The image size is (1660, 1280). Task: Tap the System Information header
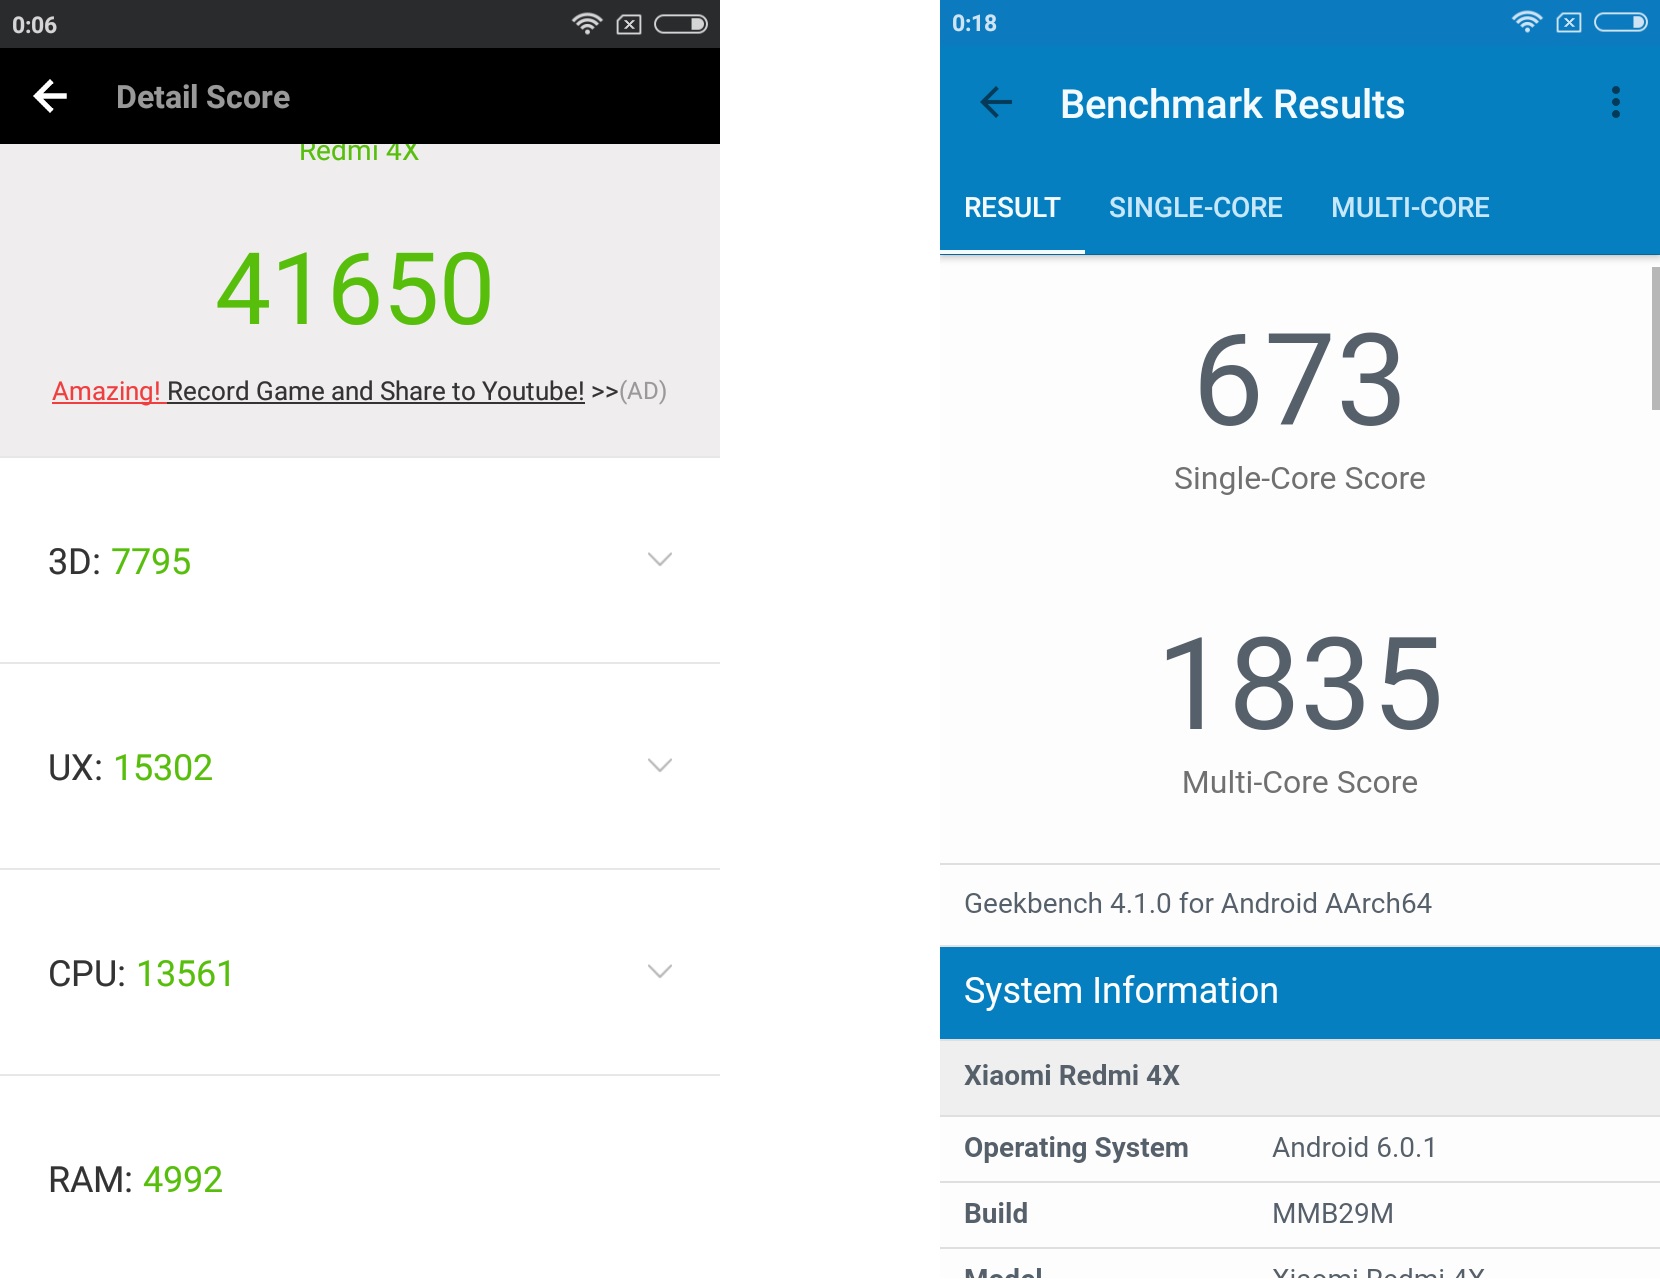coord(1300,992)
